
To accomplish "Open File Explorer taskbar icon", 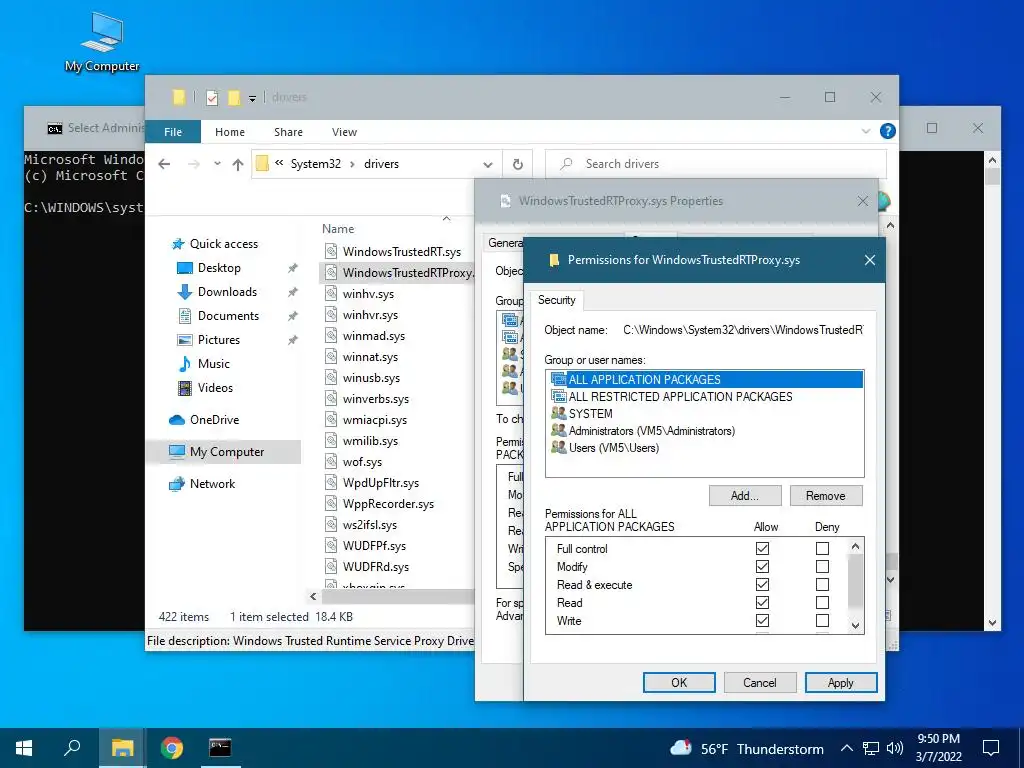I will (123, 748).
